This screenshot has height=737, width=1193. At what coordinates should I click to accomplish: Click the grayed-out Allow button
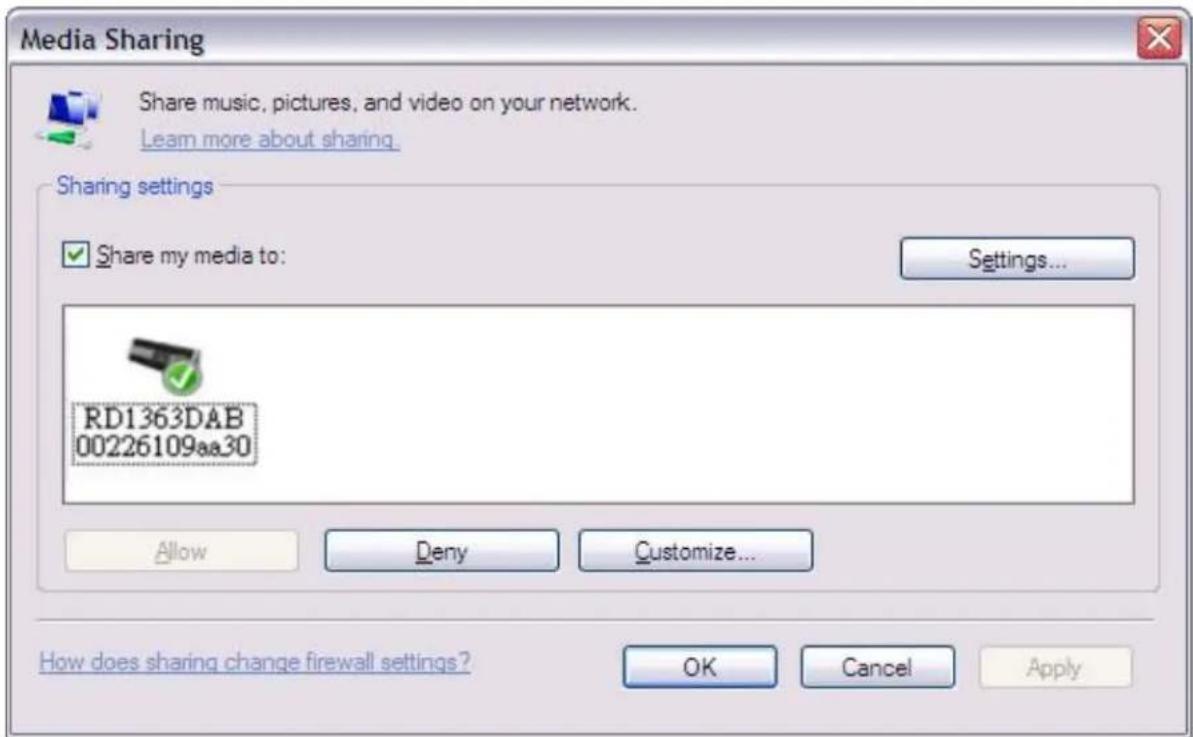(x=182, y=551)
